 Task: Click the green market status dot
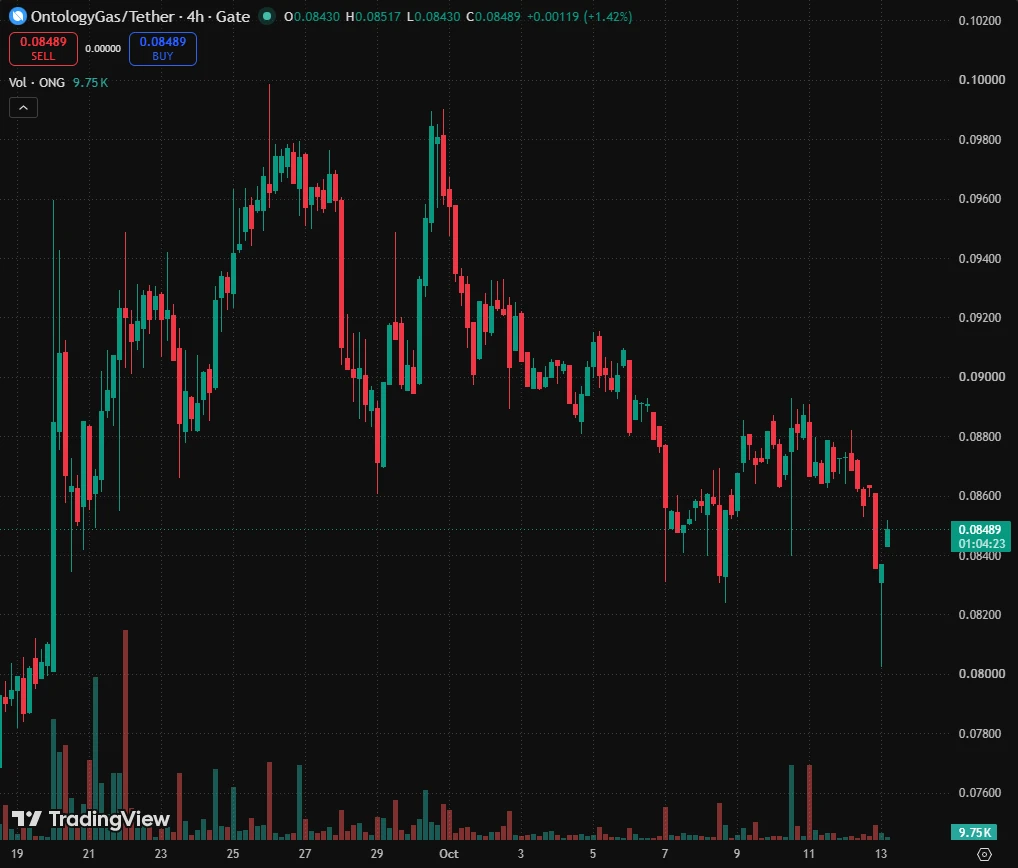coord(266,16)
